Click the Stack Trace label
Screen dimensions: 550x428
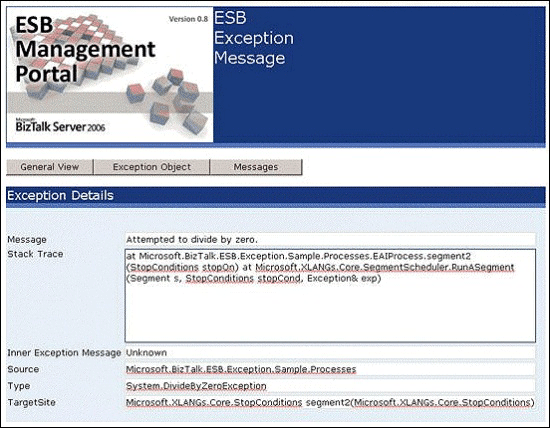click(x=35, y=254)
